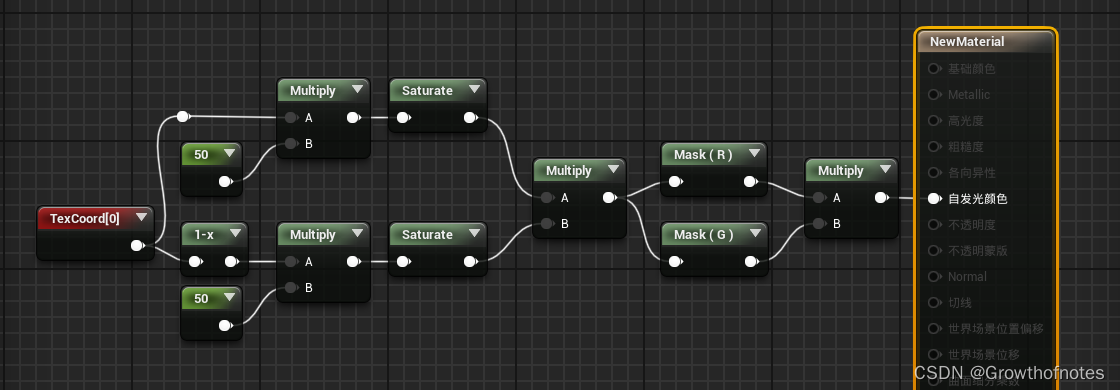Select the 1-x node title
This screenshot has height=390, width=1120.
(204, 234)
